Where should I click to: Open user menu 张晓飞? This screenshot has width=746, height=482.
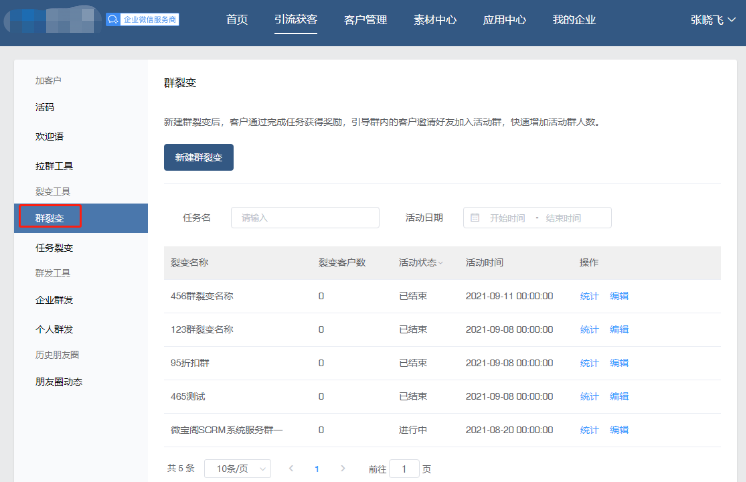pyautogui.click(x=715, y=20)
